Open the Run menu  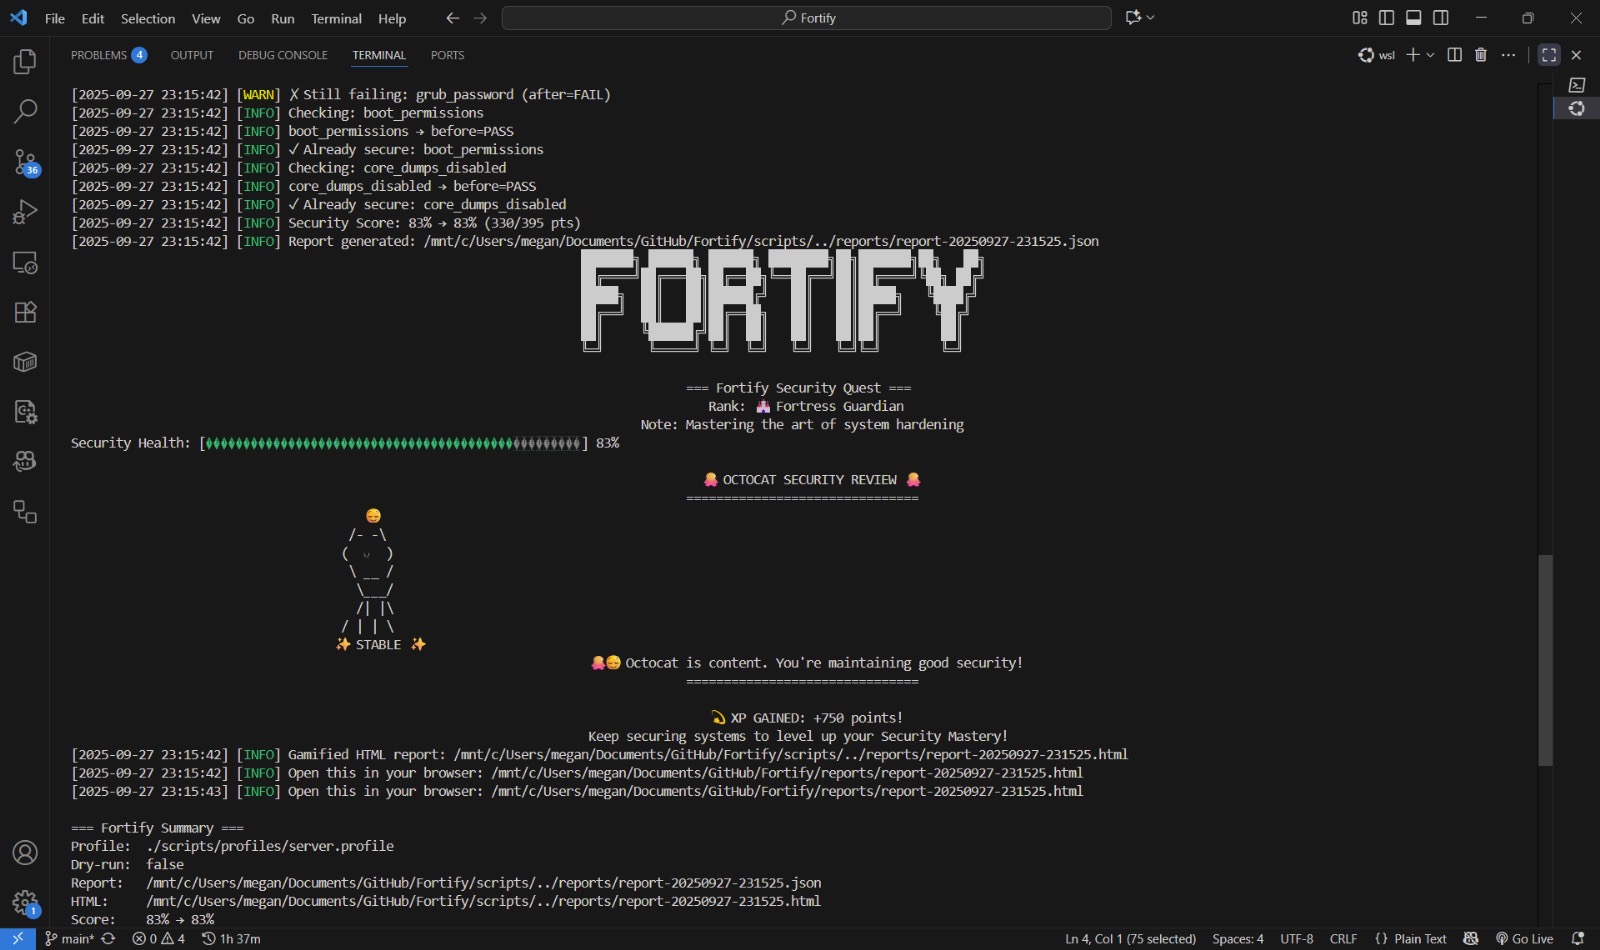click(x=283, y=18)
